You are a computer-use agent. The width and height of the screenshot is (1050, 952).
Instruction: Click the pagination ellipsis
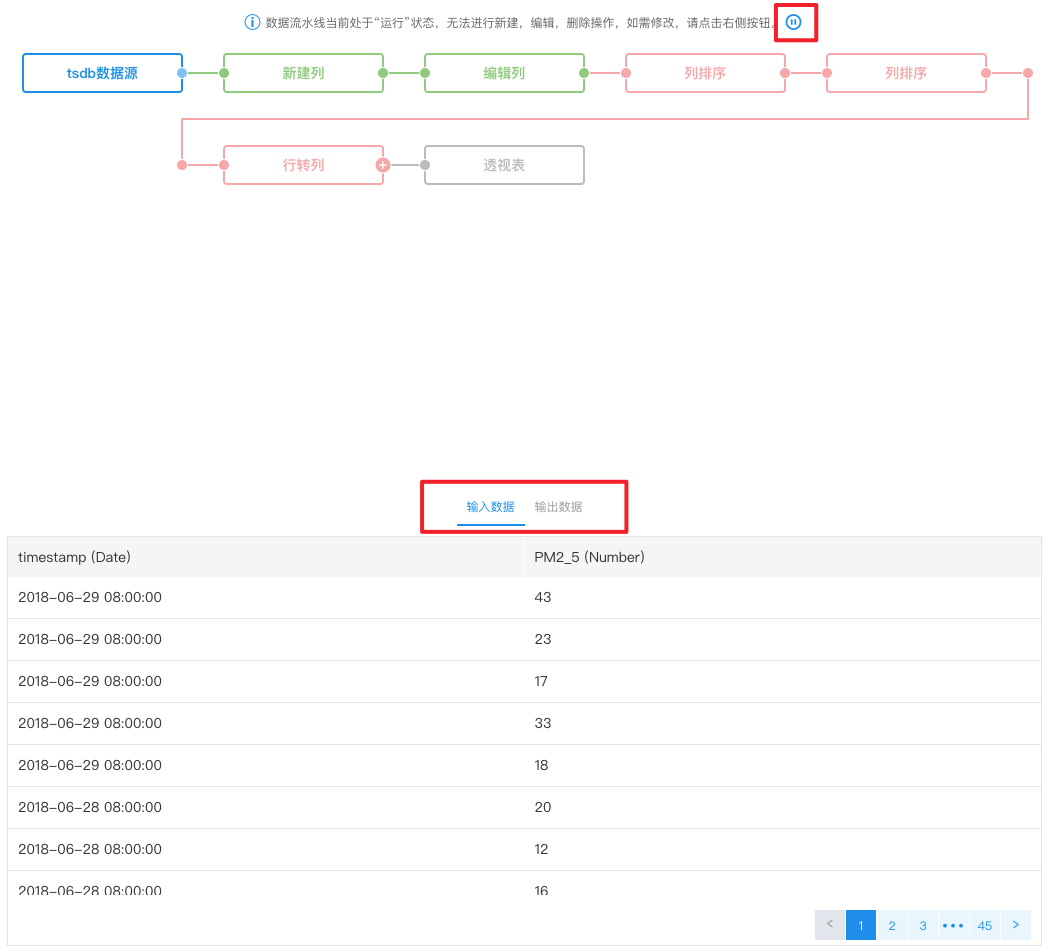pyautogui.click(x=953, y=925)
